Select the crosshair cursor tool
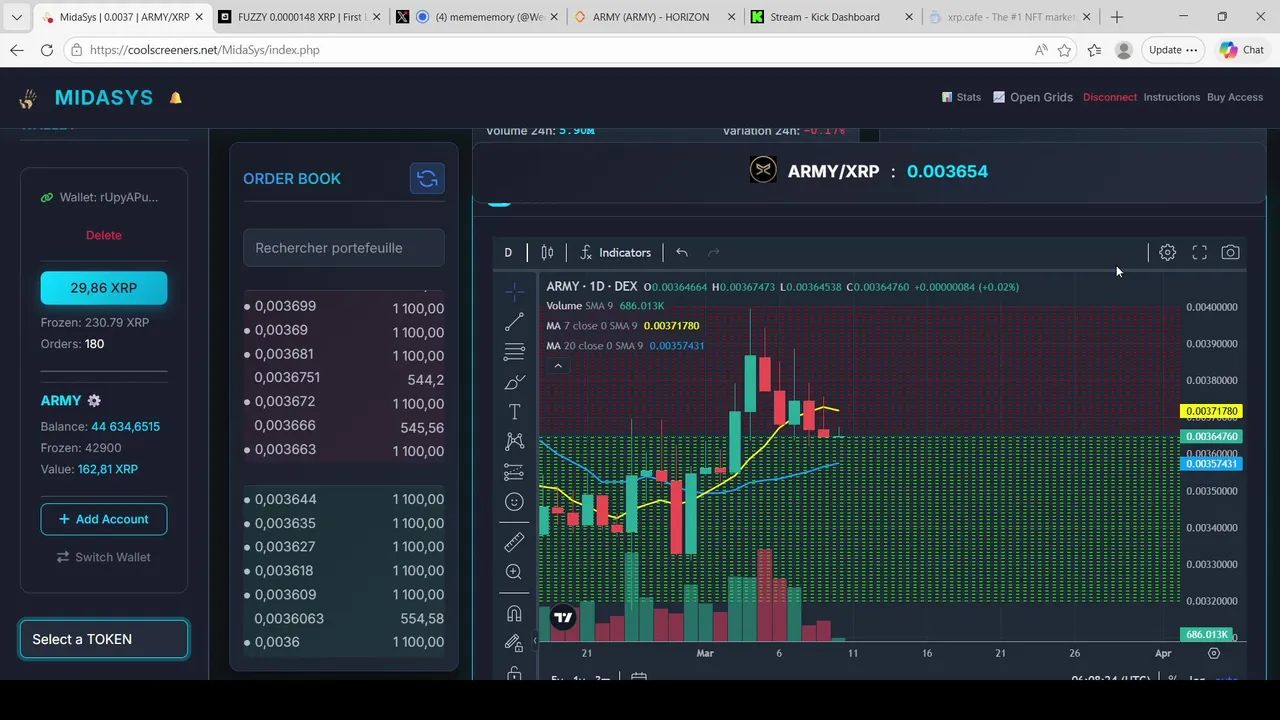Viewport: 1280px width, 720px height. point(514,292)
